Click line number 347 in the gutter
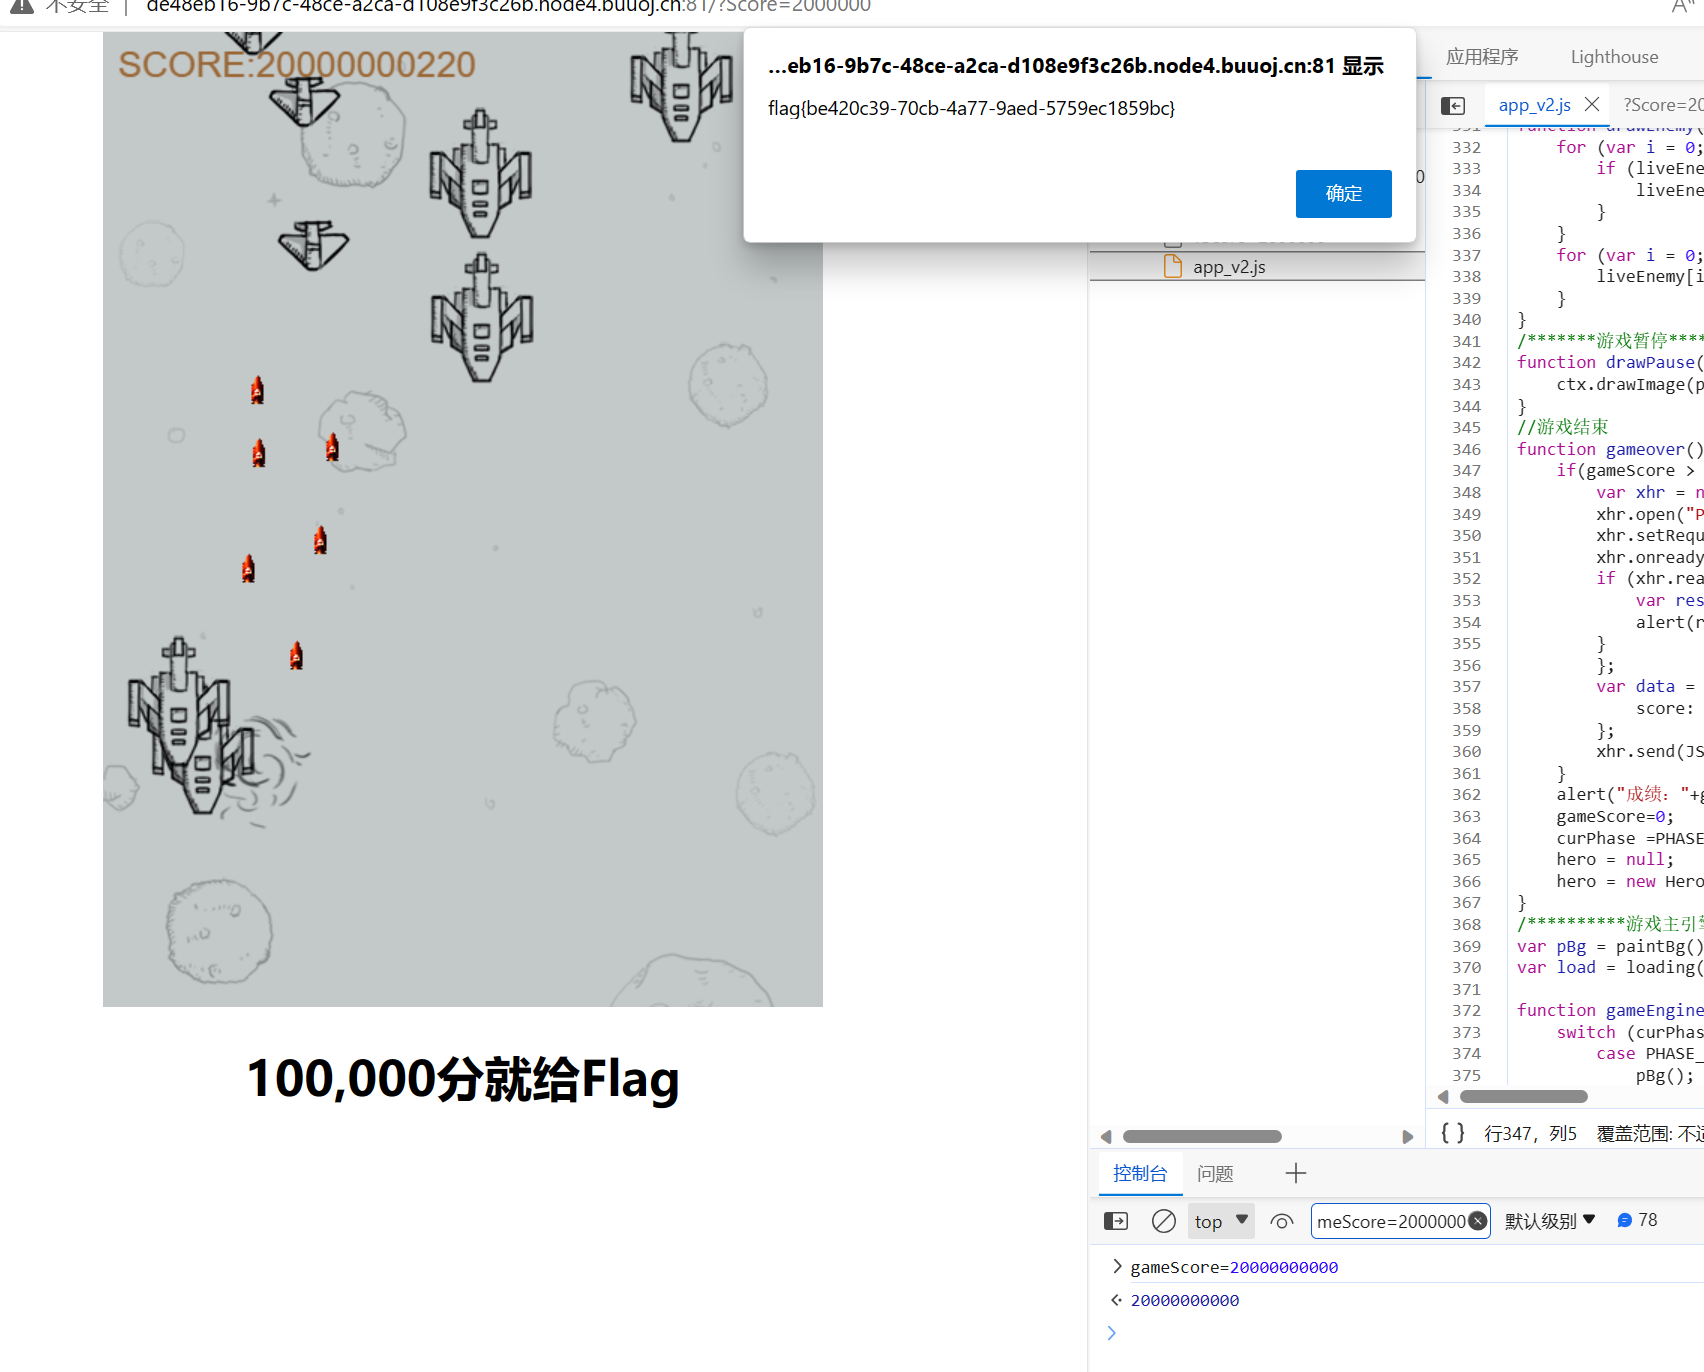Screen dimensions: 1704x1372 pos(1466,471)
